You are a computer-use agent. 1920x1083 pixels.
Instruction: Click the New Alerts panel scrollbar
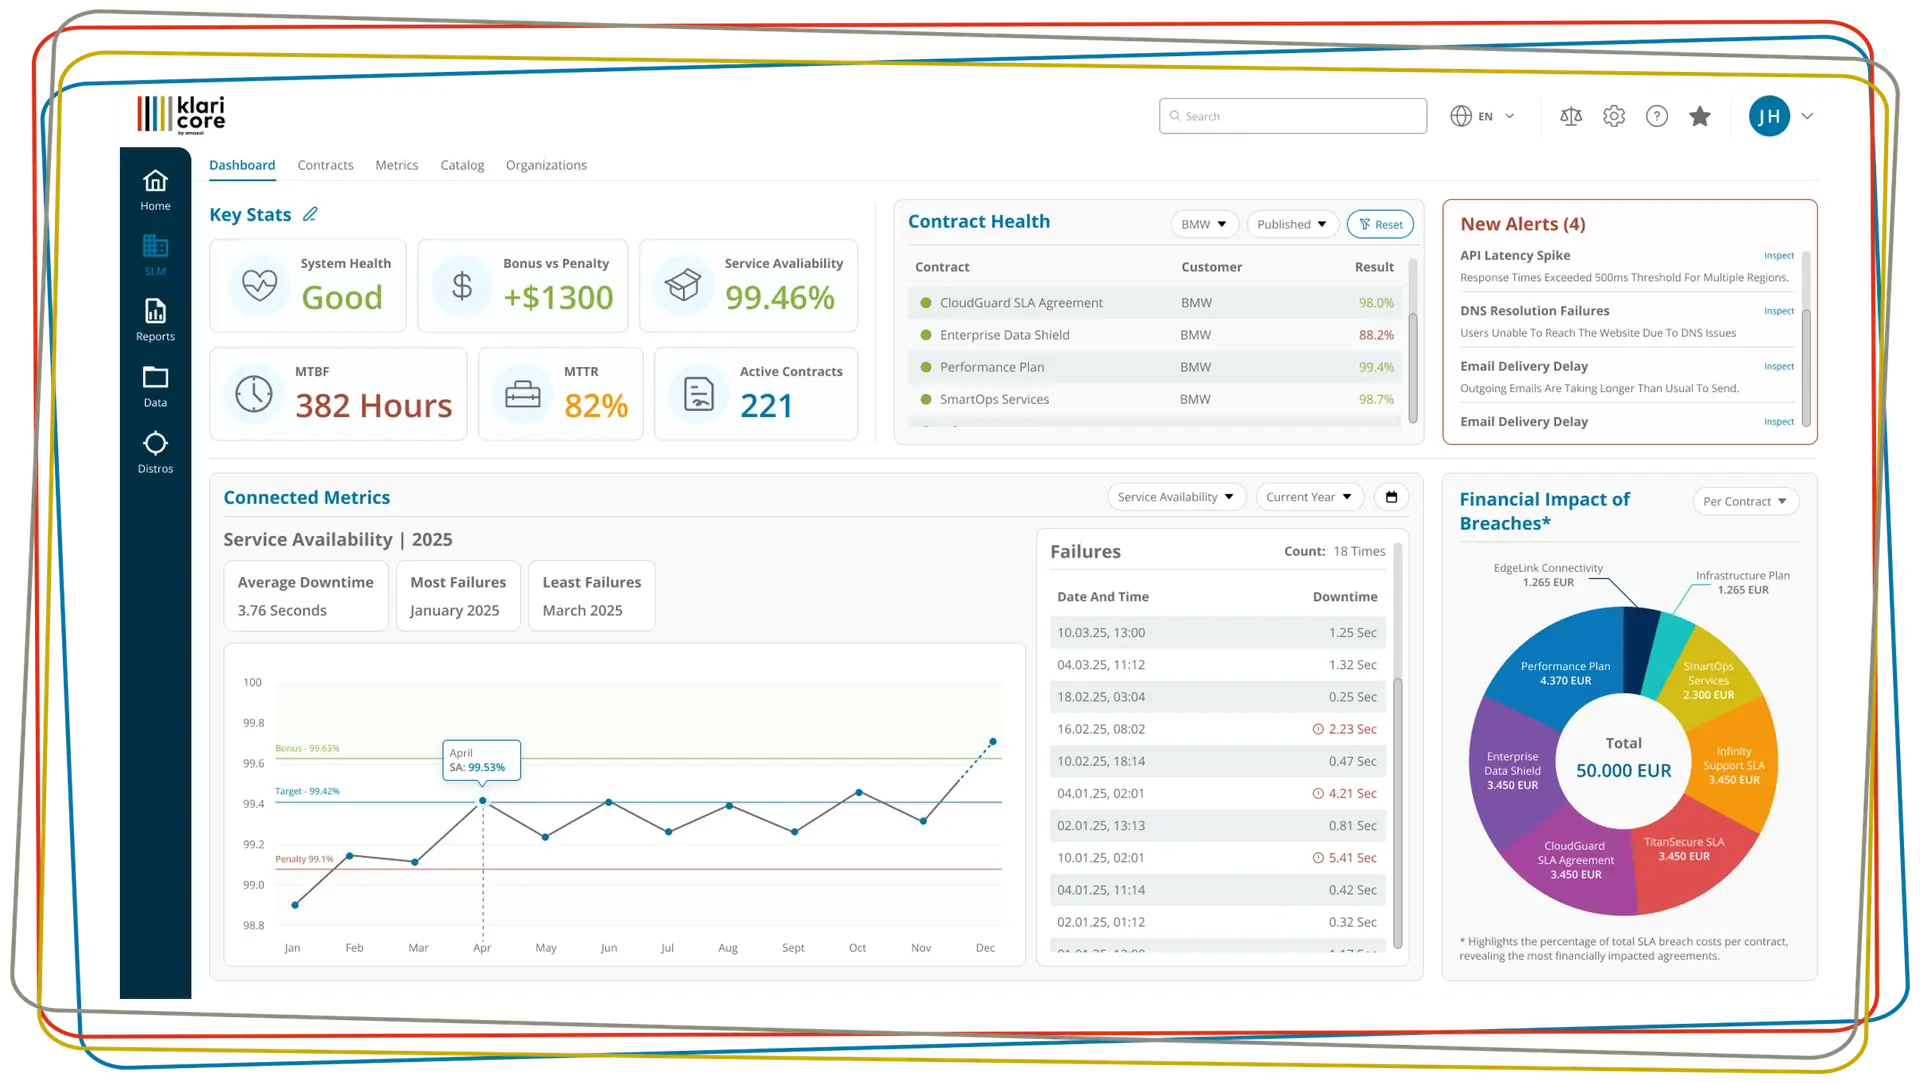coord(1806,367)
